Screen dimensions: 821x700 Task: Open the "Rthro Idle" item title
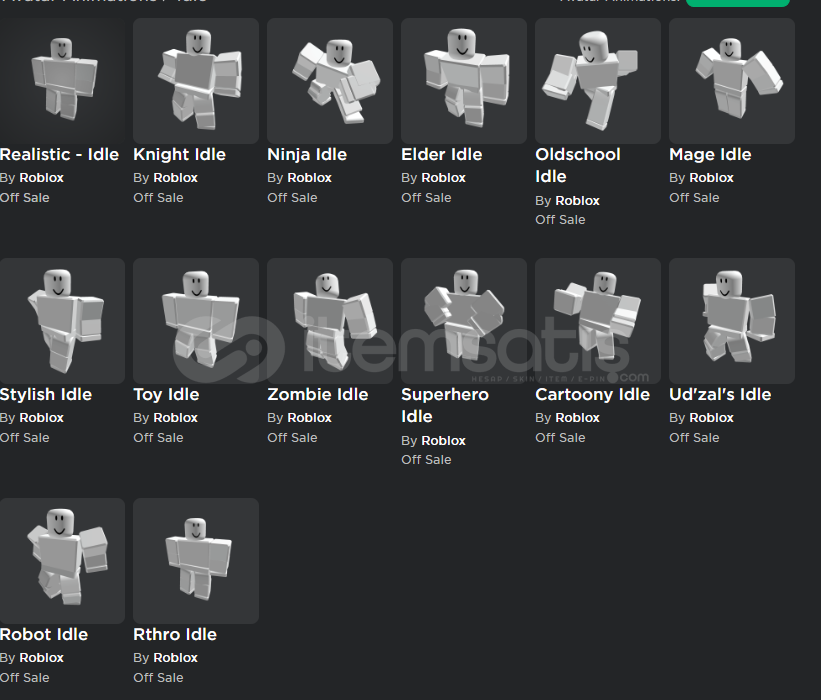point(175,634)
